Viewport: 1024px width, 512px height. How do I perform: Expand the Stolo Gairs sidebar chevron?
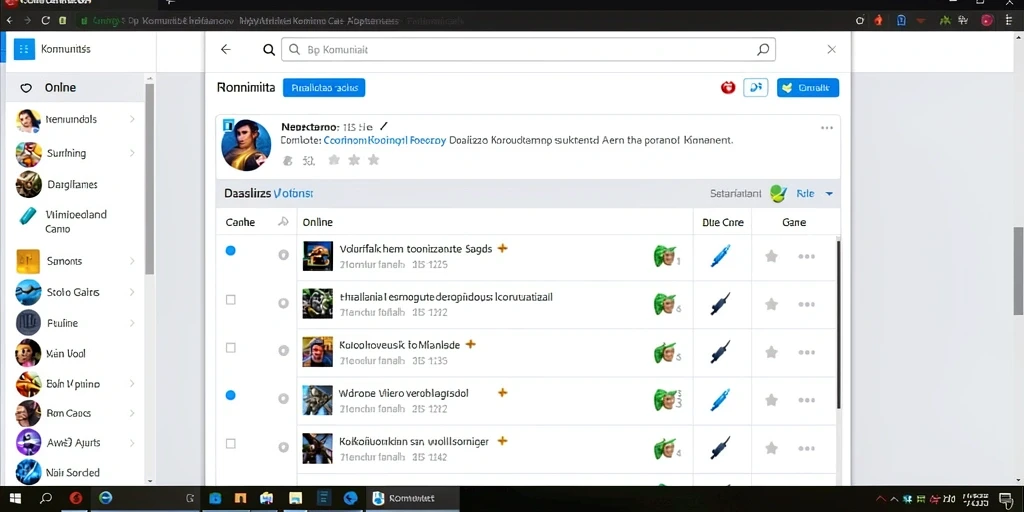133,292
